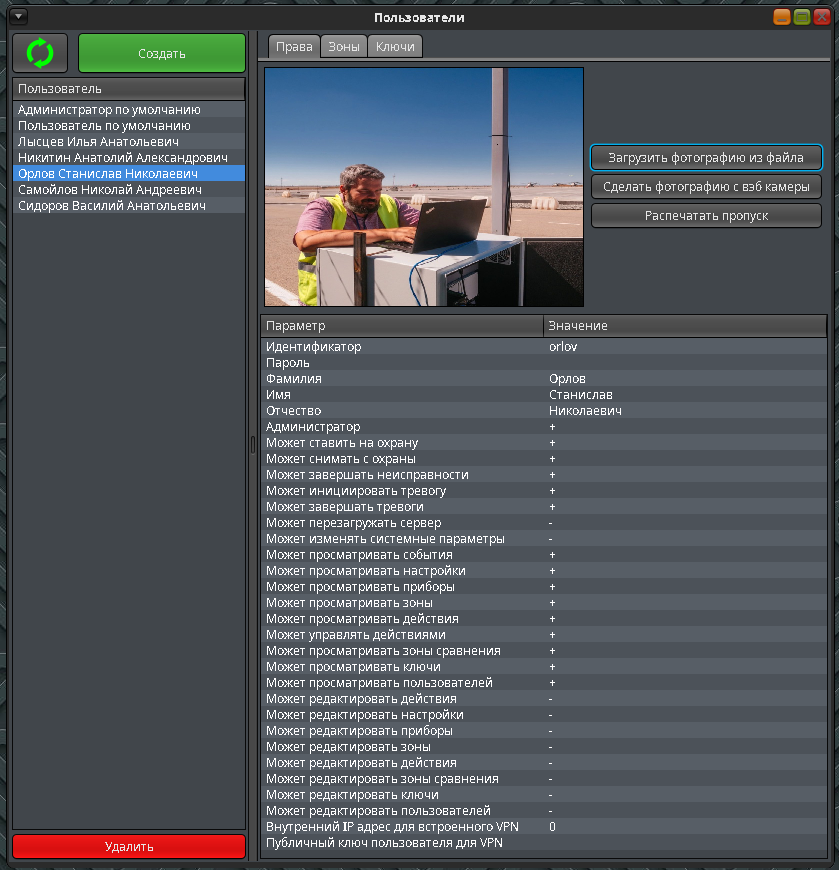Select user Лысцев Илья Анатольевич

click(x=98, y=142)
